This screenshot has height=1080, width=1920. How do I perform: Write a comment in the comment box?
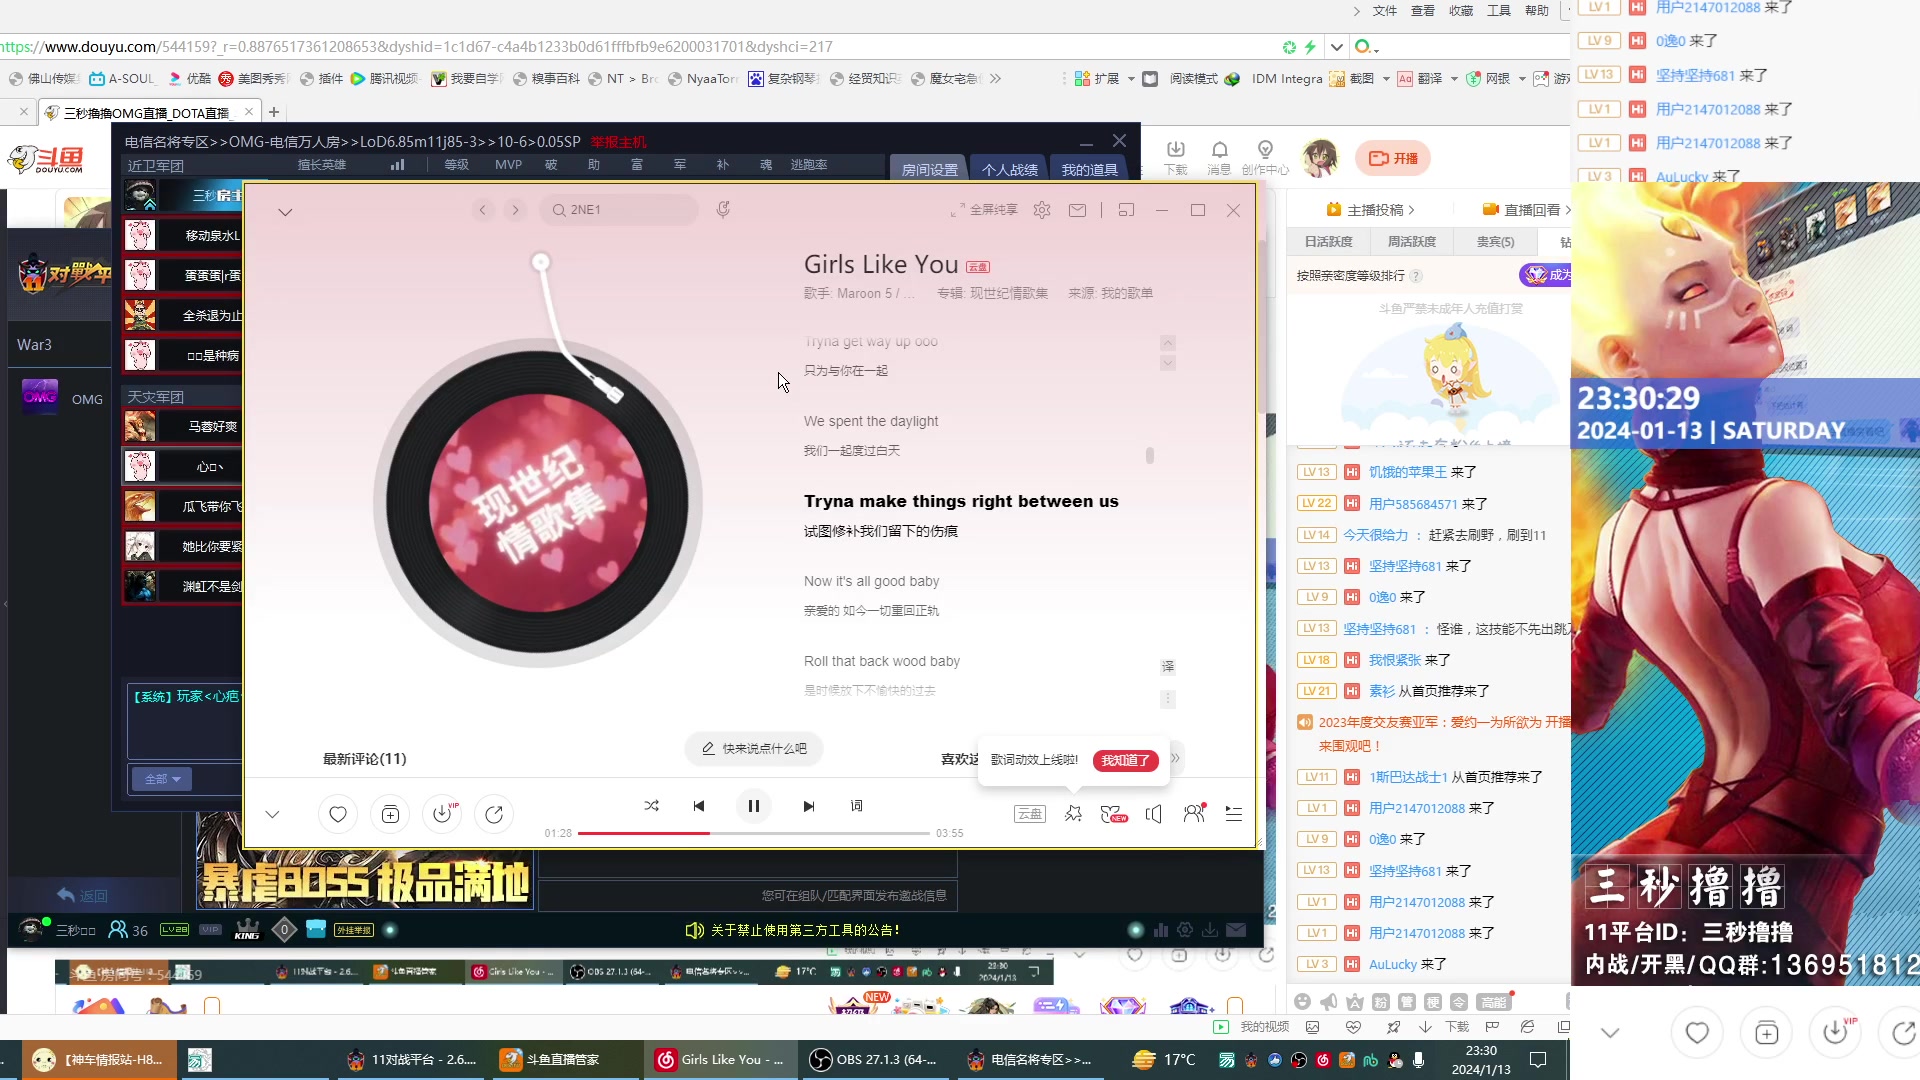[754, 748]
